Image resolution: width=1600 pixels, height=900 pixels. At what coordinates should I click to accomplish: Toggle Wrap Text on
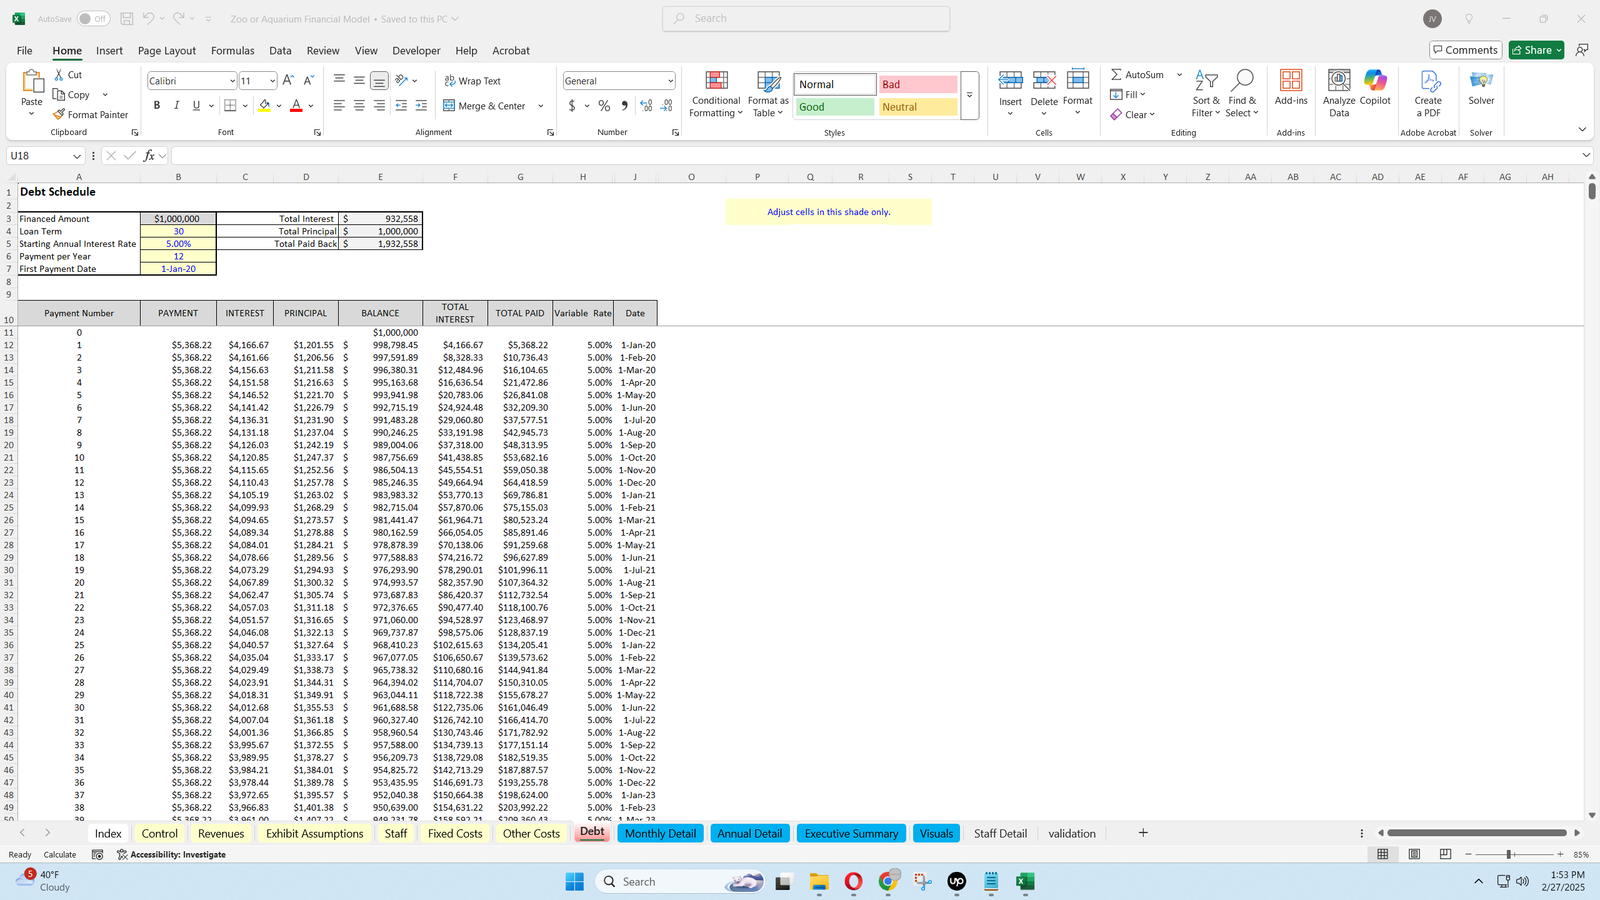[x=473, y=81]
